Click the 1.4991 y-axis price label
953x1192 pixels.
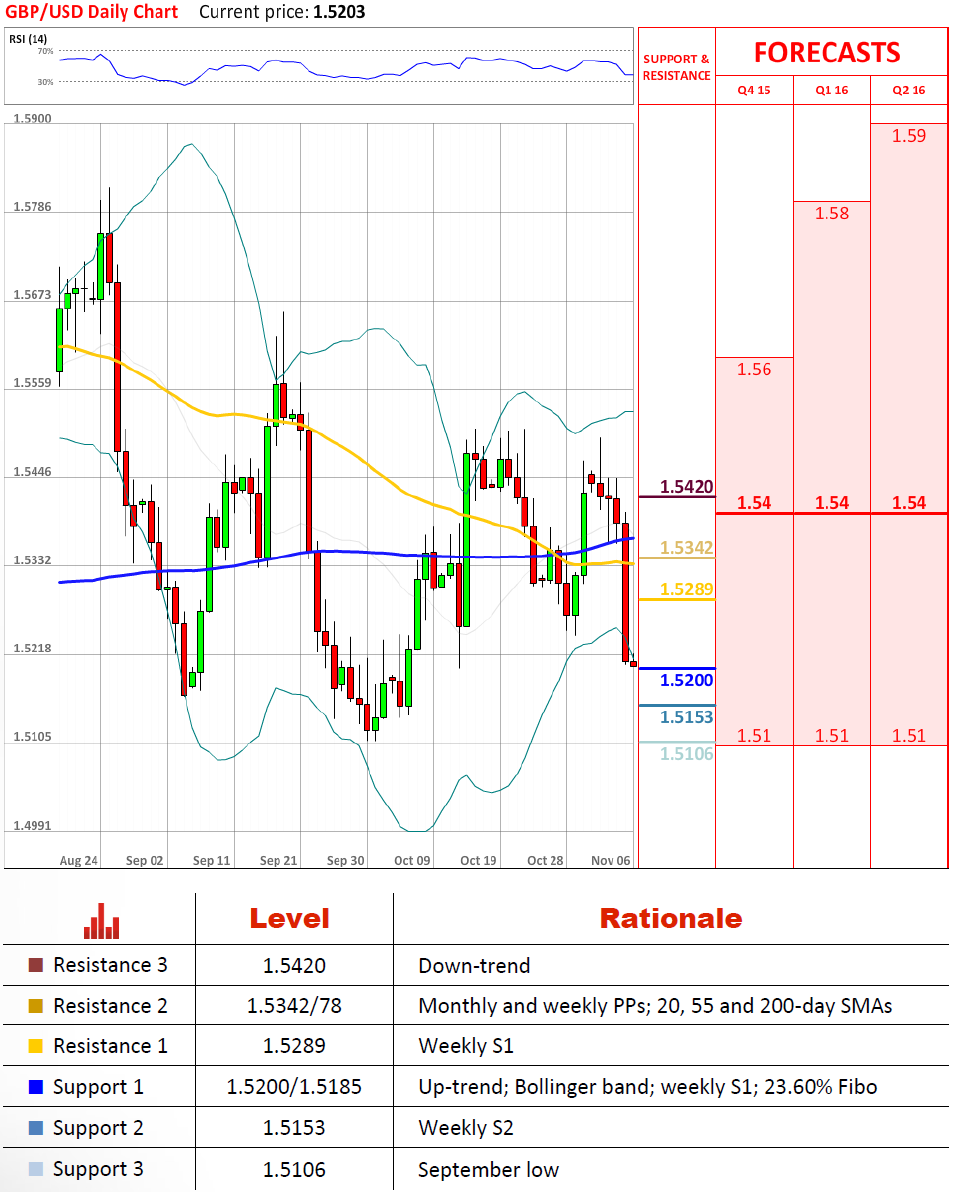click(33, 826)
